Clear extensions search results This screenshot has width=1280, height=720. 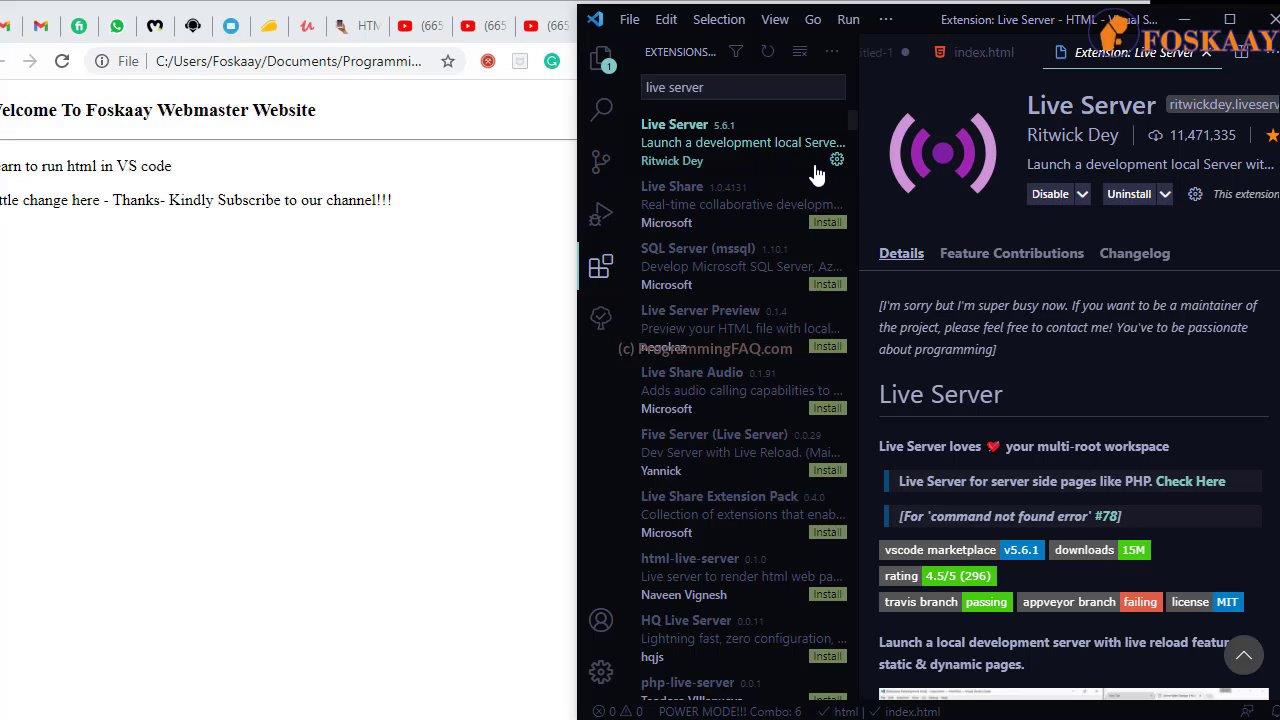point(800,51)
